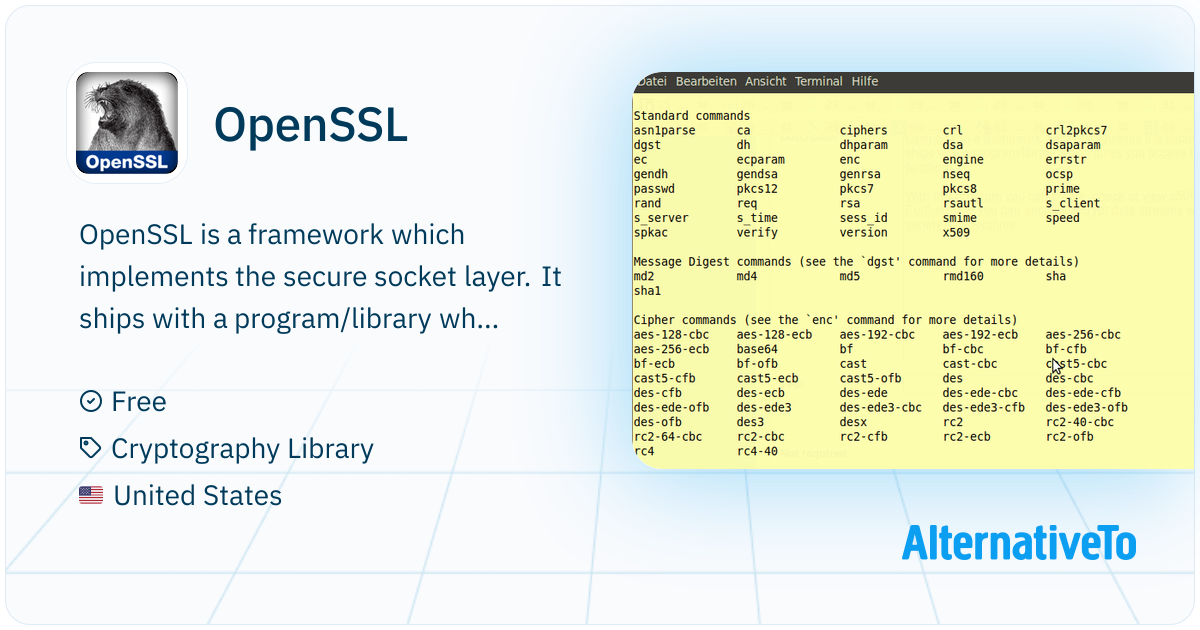Open the Hilfe menu
Screen dimensions: 1200x630
(x=865, y=81)
